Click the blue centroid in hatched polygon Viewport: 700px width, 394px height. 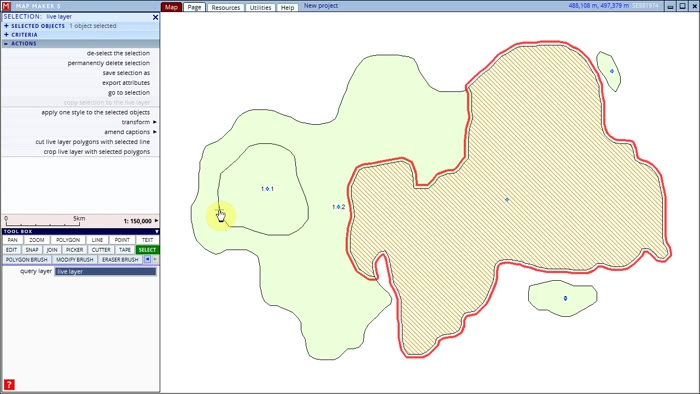tap(507, 199)
